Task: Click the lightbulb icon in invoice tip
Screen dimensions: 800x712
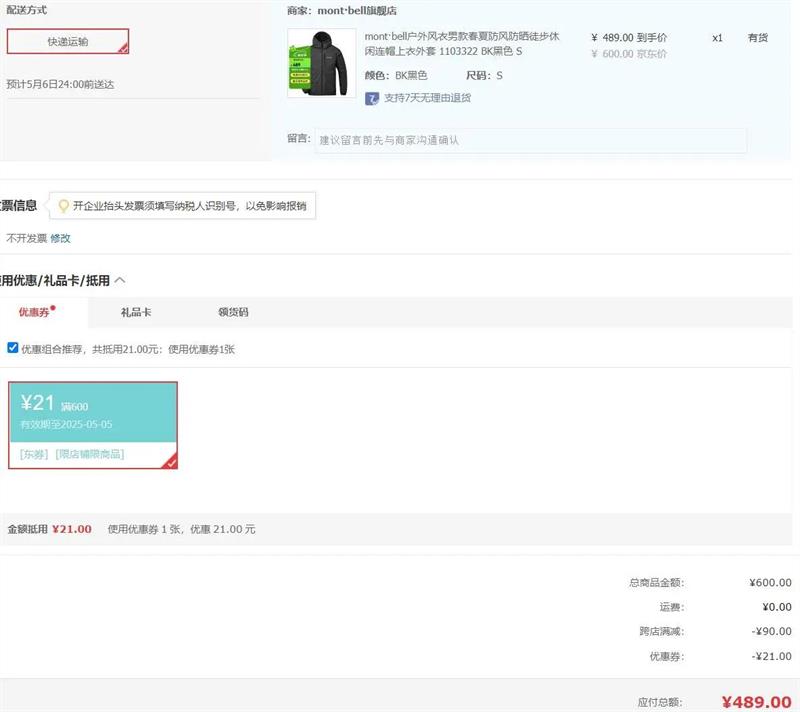Action: pyautogui.click(x=64, y=206)
